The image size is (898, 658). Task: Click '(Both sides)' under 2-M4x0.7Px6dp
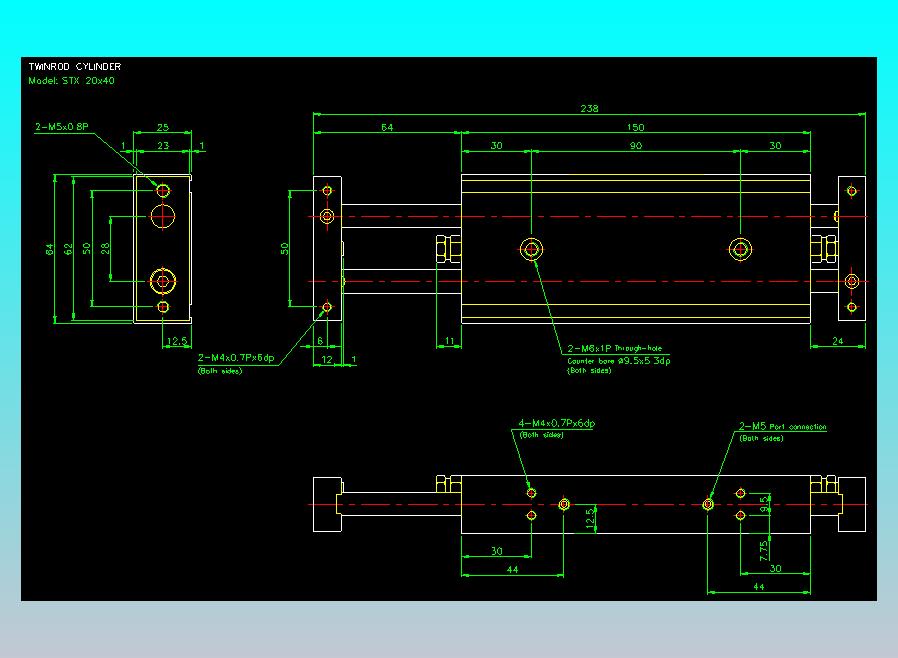(x=220, y=371)
